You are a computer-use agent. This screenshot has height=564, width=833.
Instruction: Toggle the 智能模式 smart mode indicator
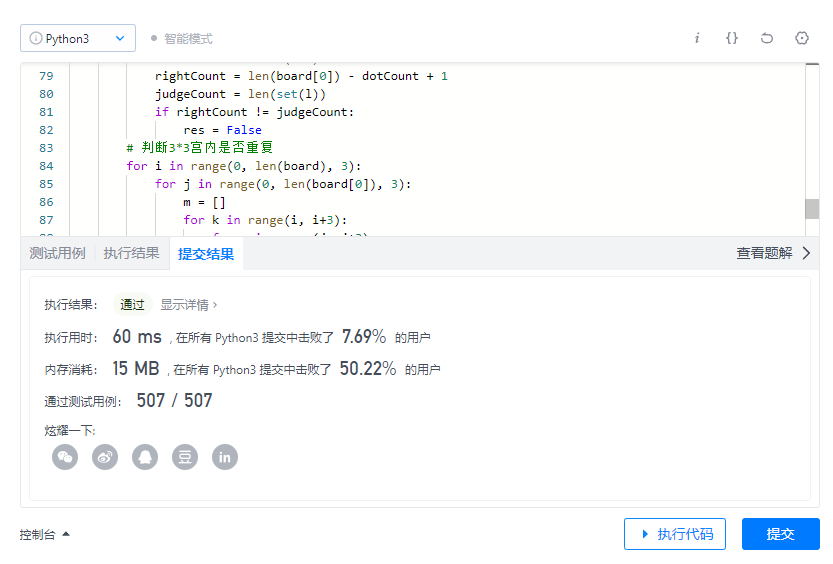(x=182, y=39)
